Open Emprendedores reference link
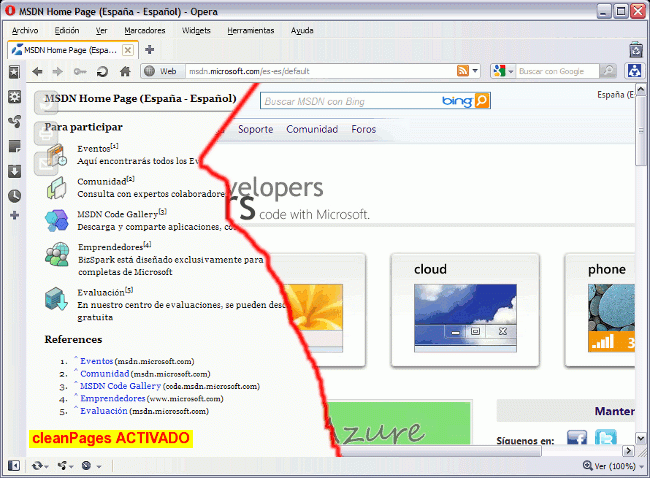Viewport: 650px width, 478px height. [113, 398]
